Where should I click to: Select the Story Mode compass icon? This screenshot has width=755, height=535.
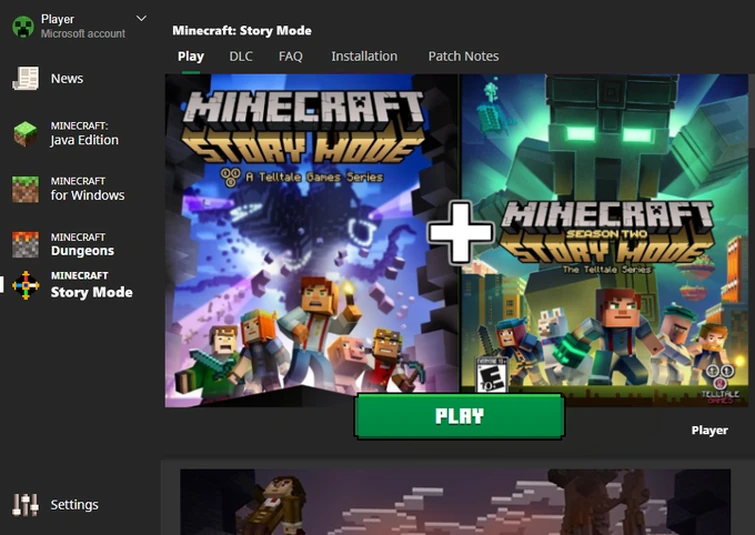pyautogui.click(x=26, y=286)
